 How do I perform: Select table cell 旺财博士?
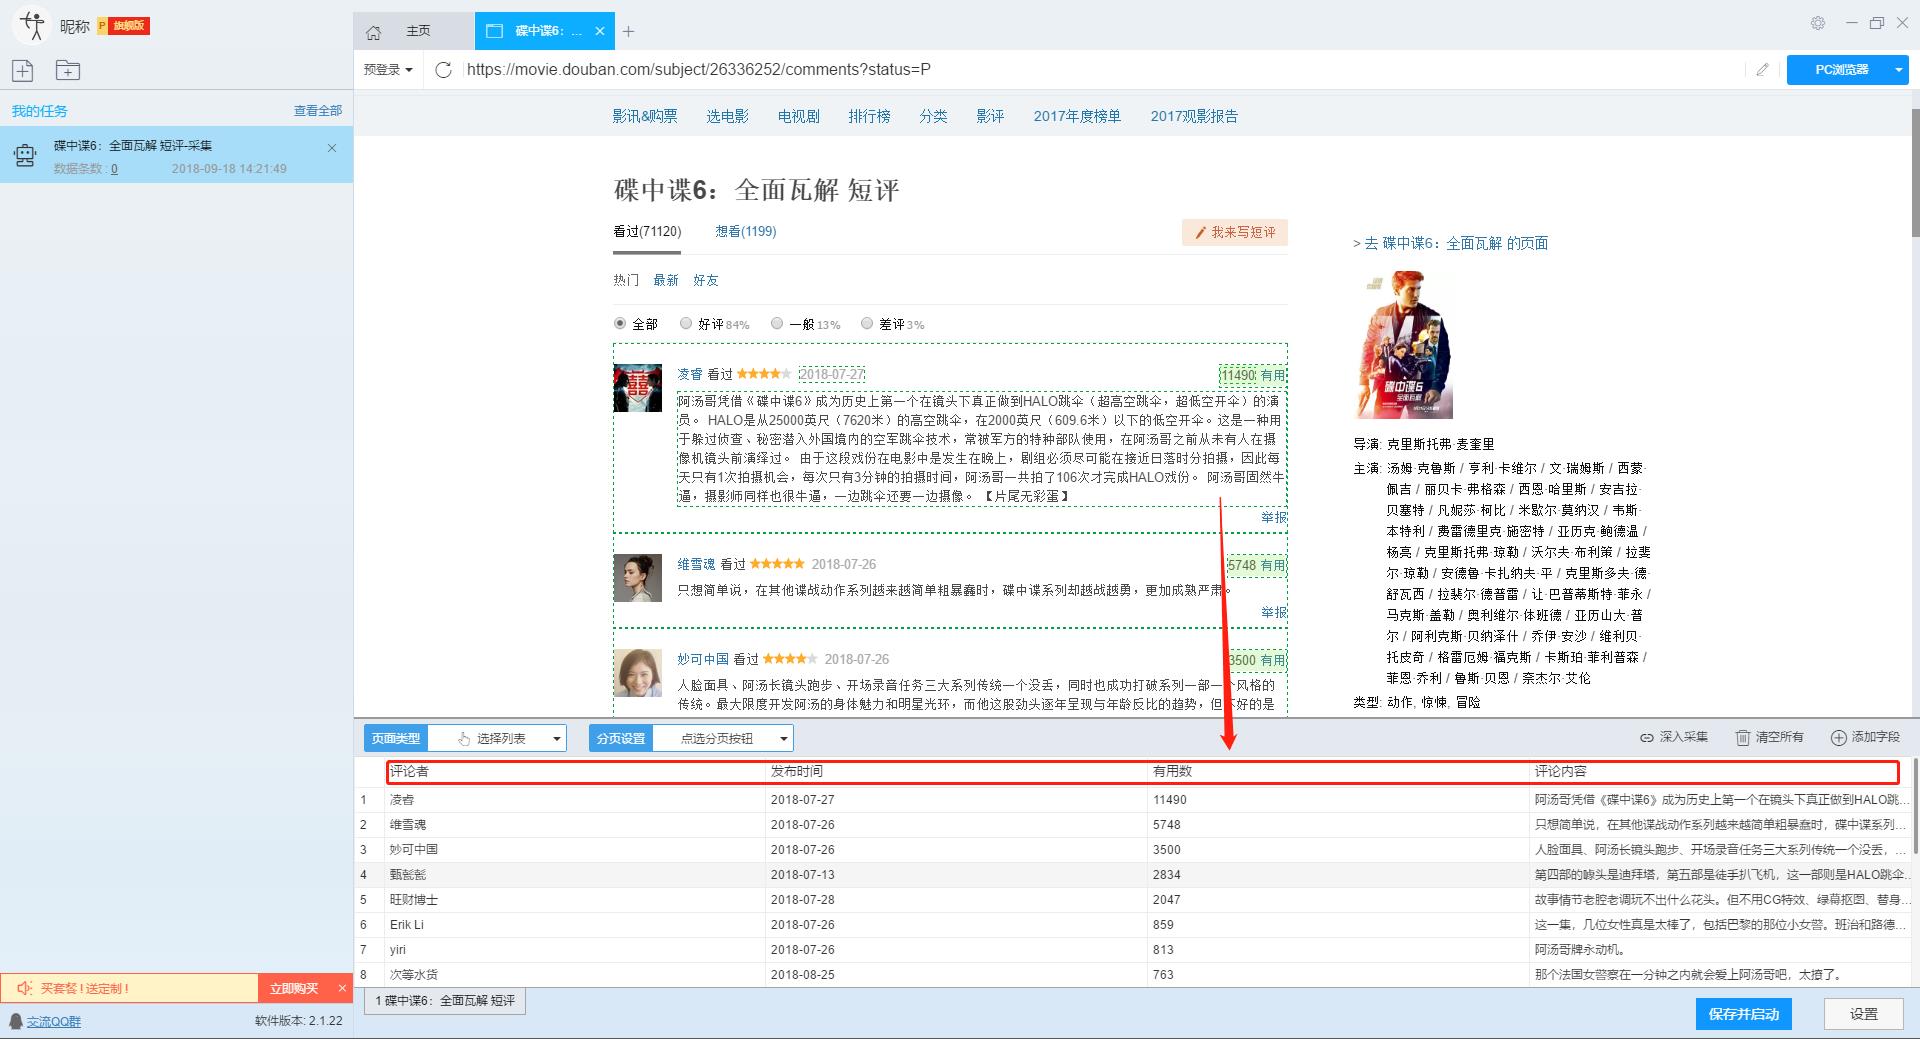click(x=575, y=899)
